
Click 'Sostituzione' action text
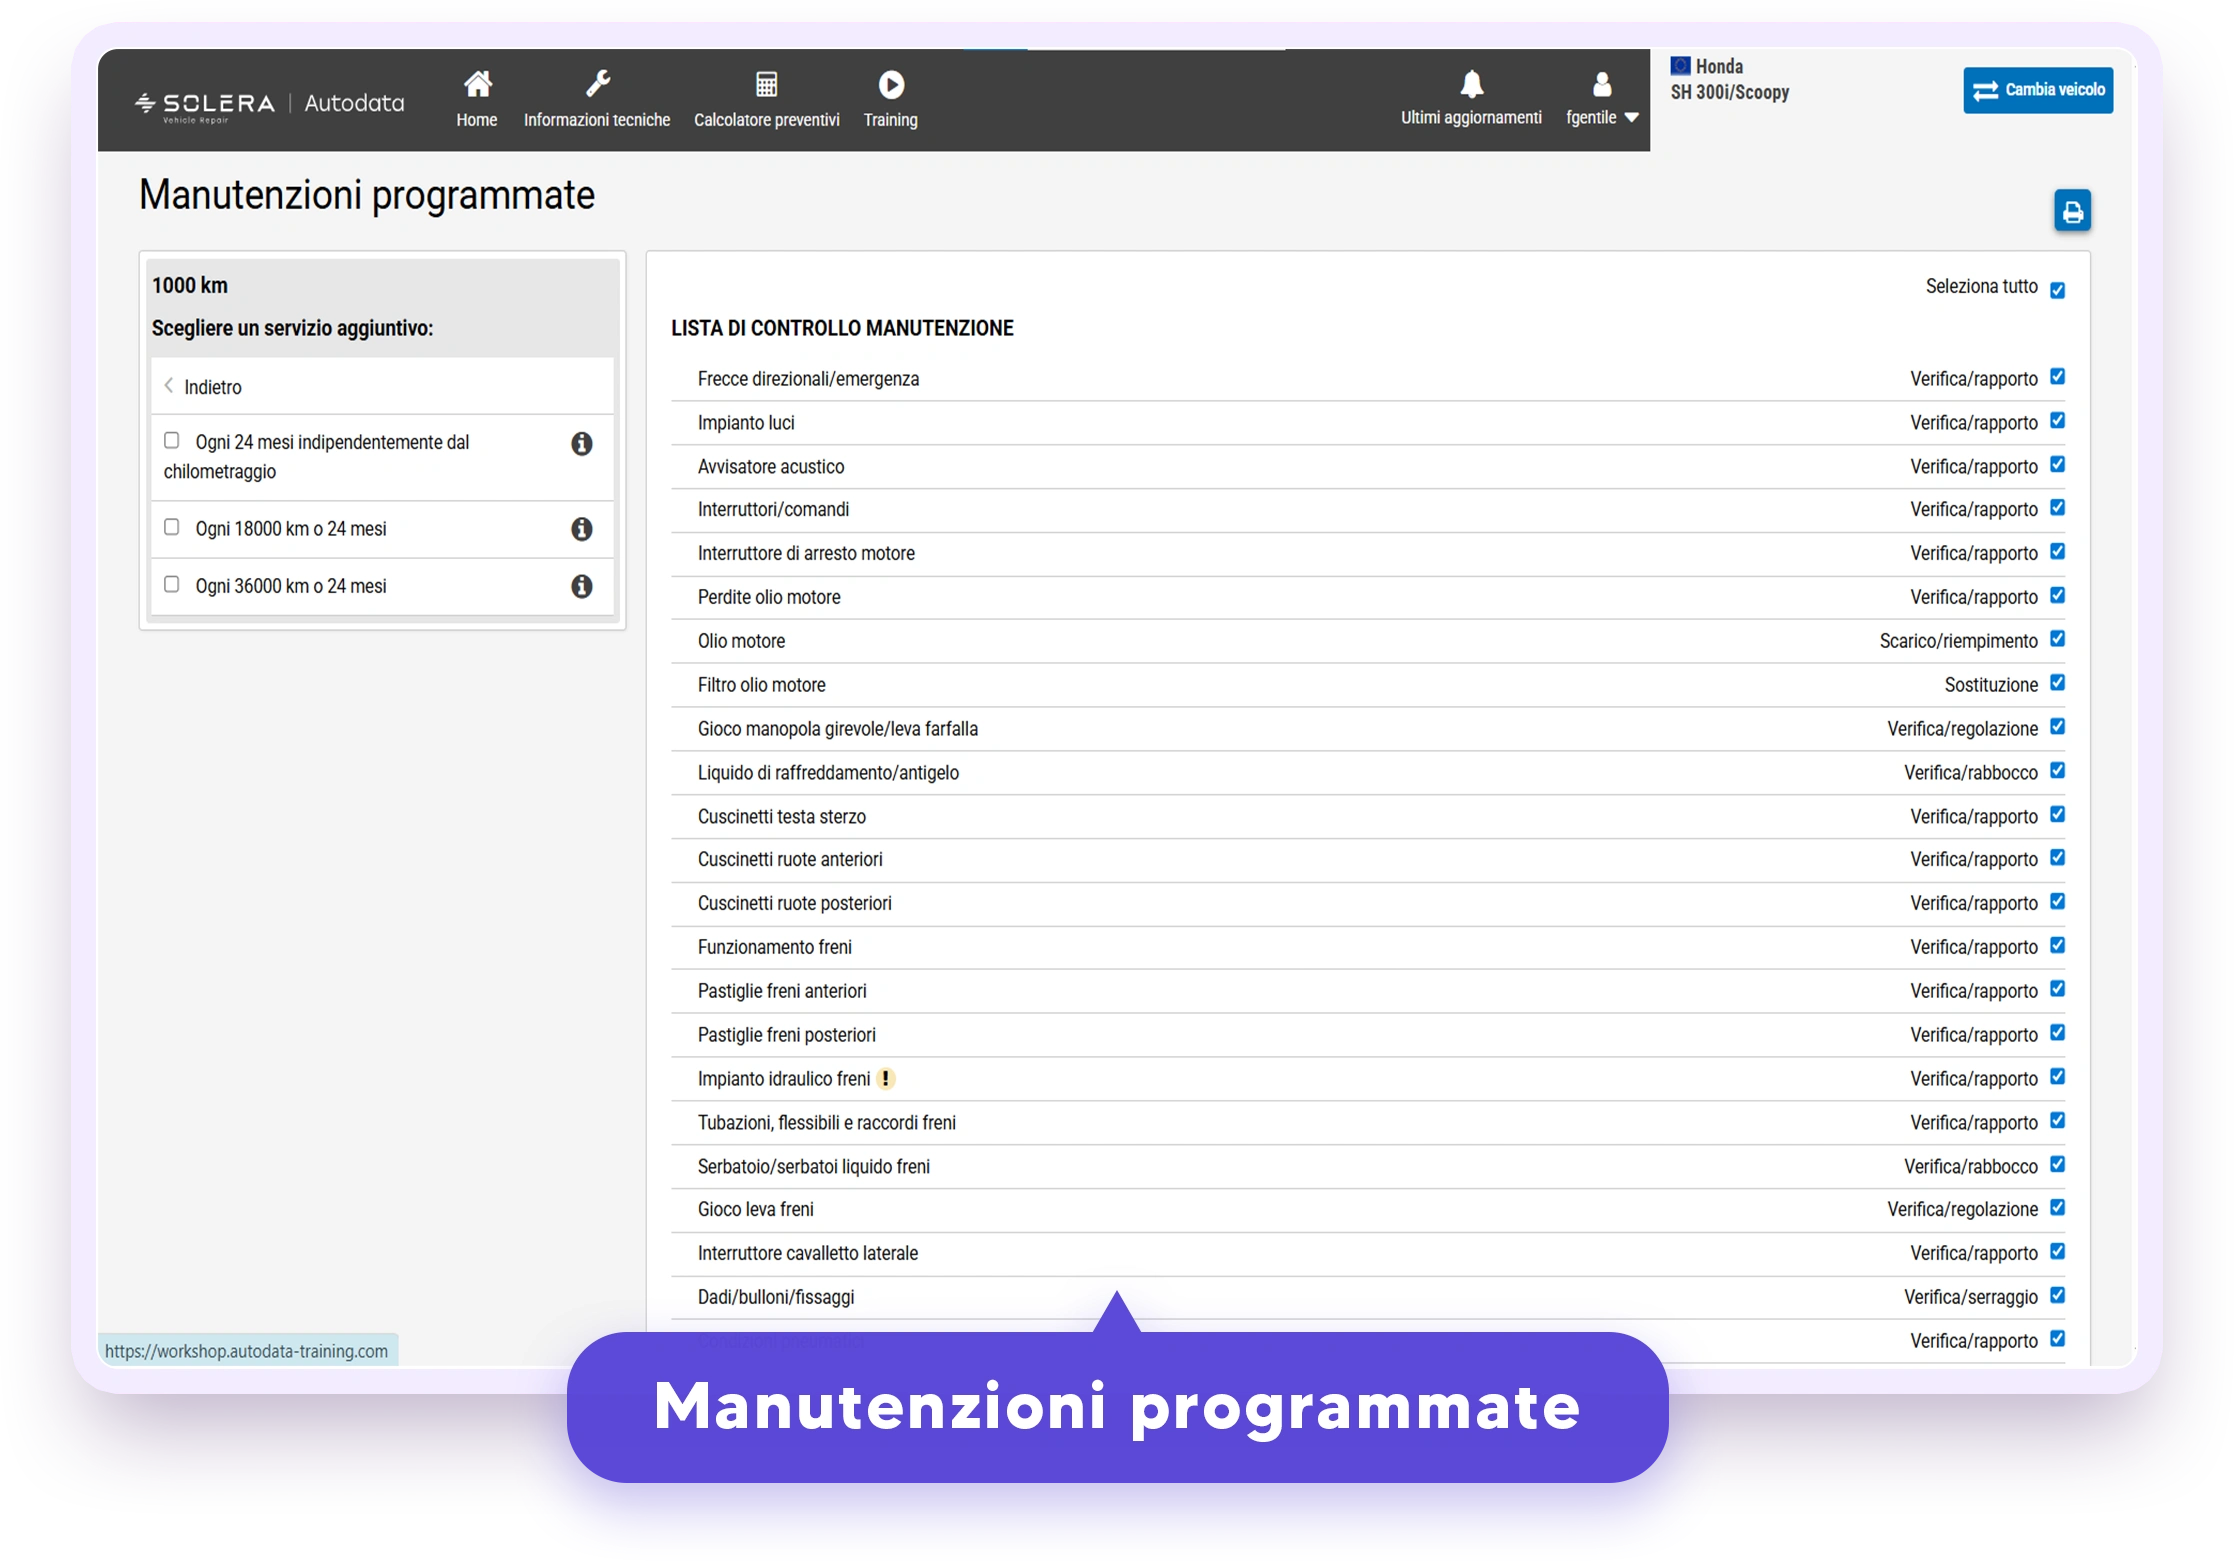coord(1991,685)
